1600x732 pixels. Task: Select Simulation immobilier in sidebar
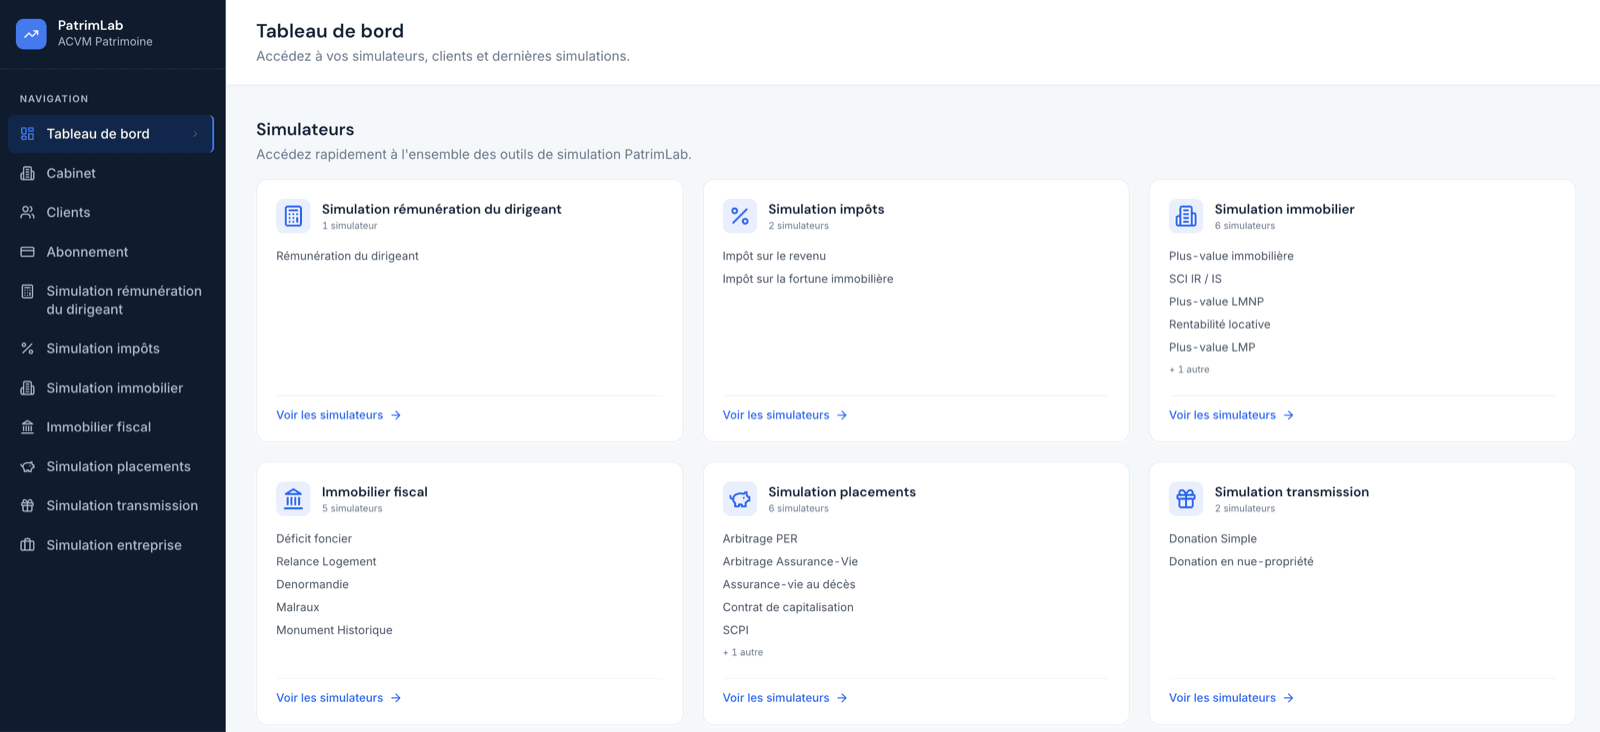coord(111,388)
